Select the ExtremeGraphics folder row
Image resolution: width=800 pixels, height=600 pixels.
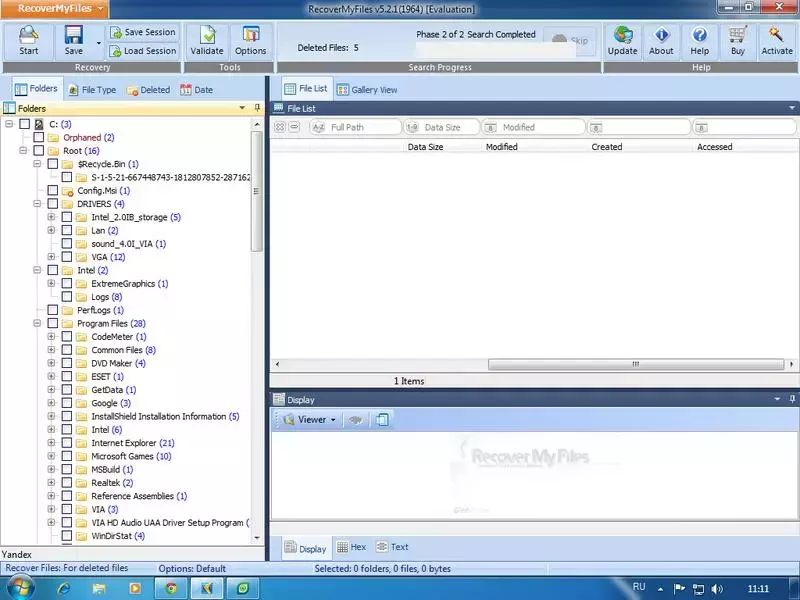point(130,283)
